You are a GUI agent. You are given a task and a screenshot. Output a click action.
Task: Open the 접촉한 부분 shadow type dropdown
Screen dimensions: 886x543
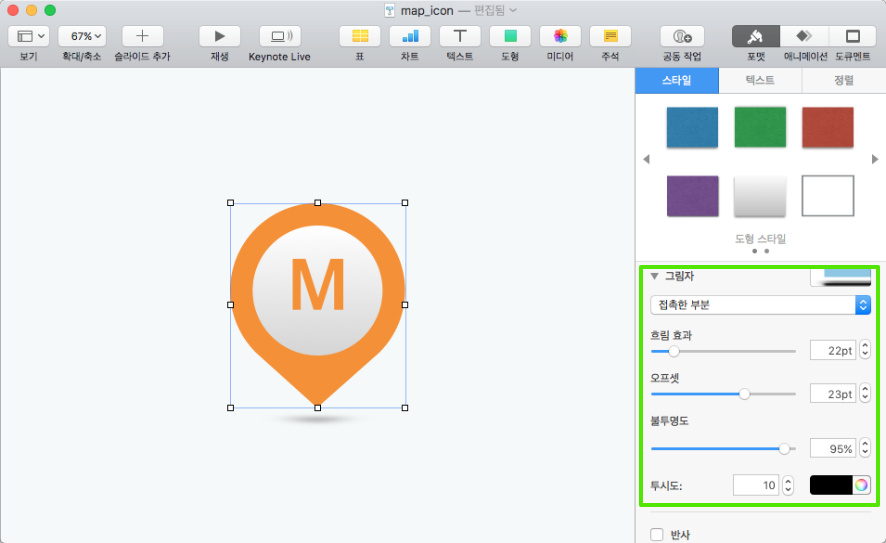pyautogui.click(x=761, y=305)
